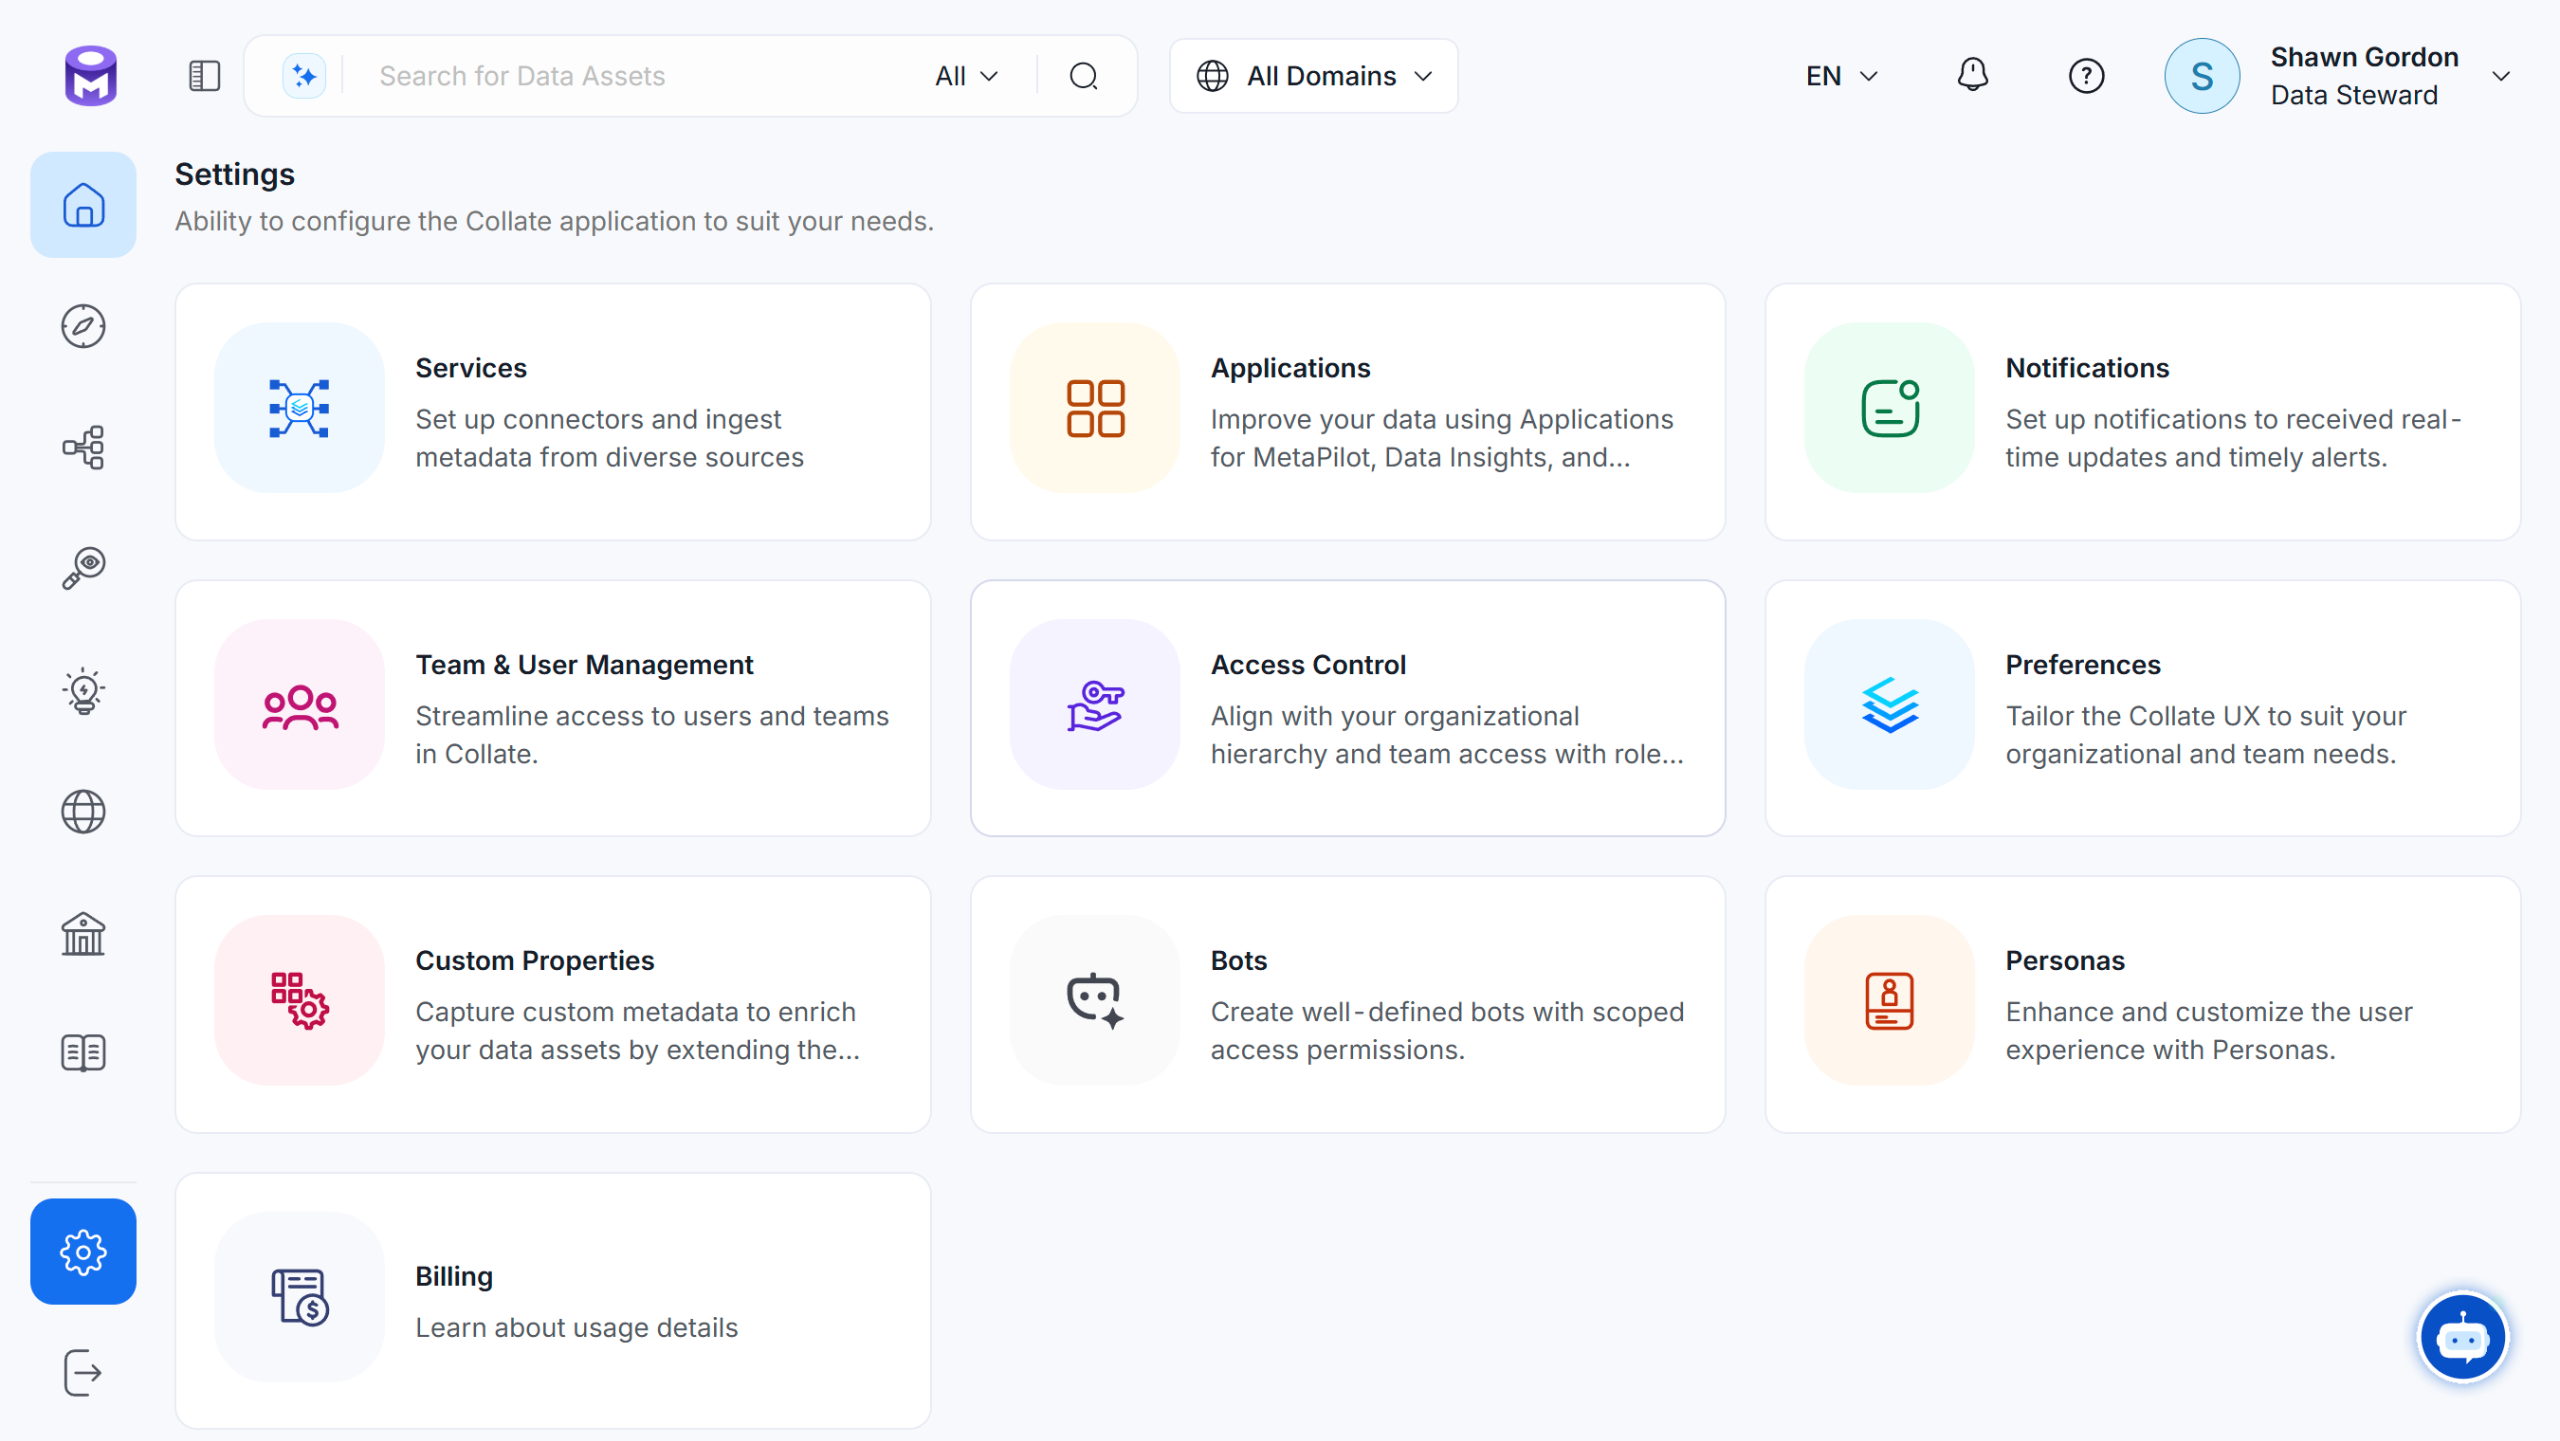
Task: Expand the All search filter dropdown
Action: pos(966,76)
